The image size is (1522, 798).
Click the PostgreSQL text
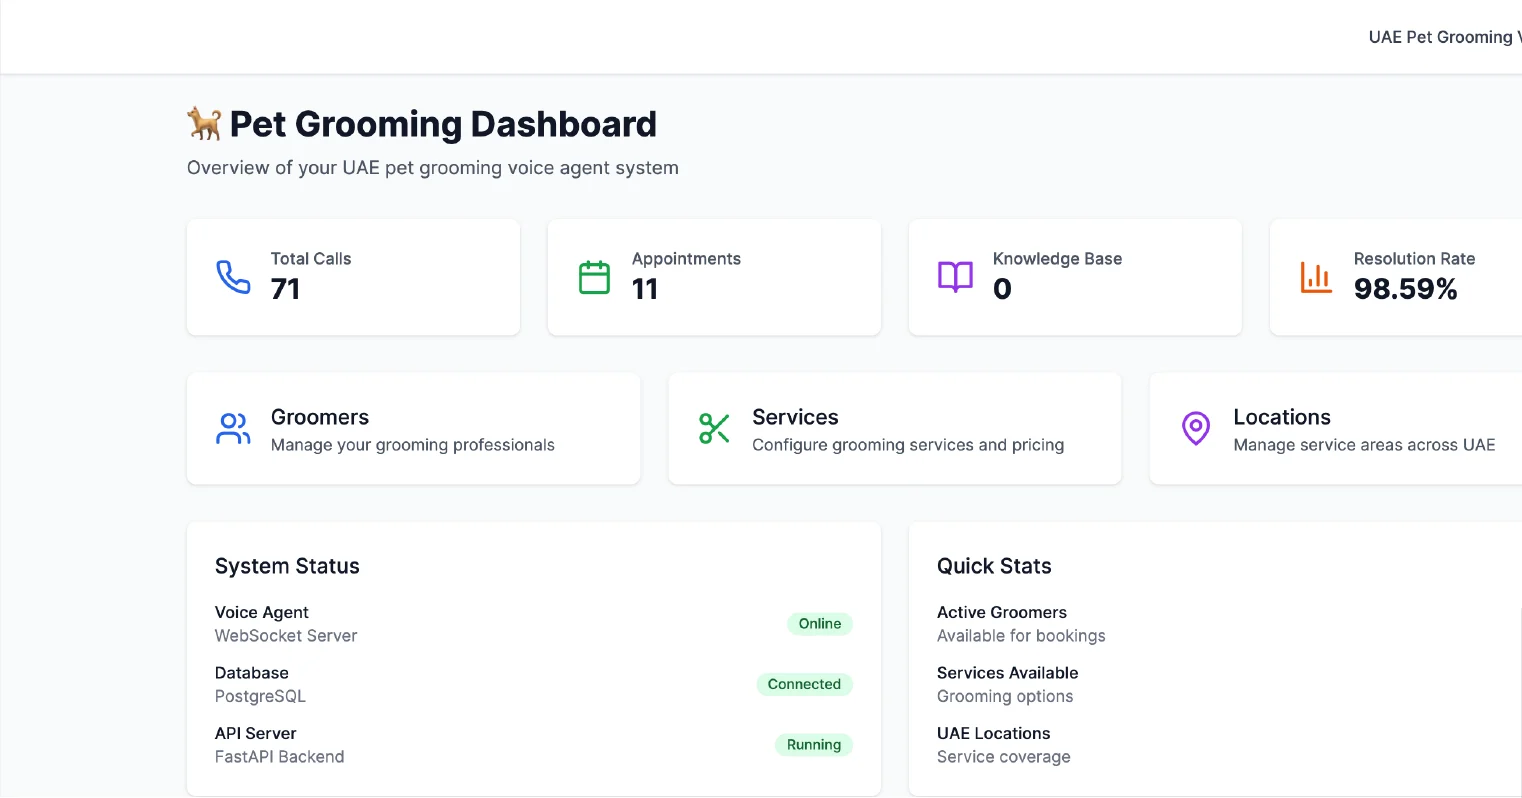click(x=260, y=696)
